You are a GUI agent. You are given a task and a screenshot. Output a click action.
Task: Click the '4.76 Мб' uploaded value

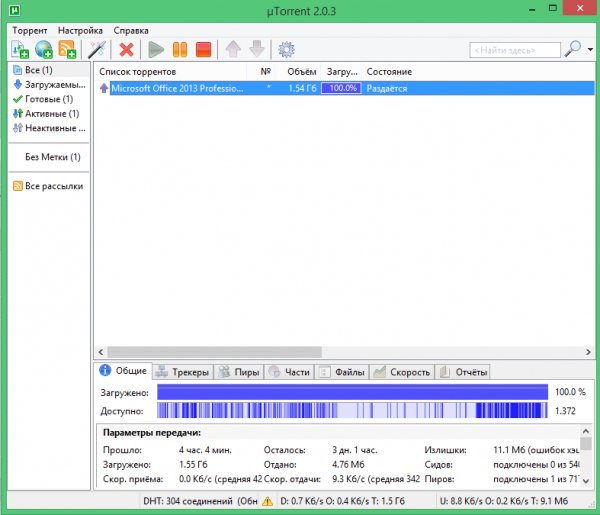point(348,464)
